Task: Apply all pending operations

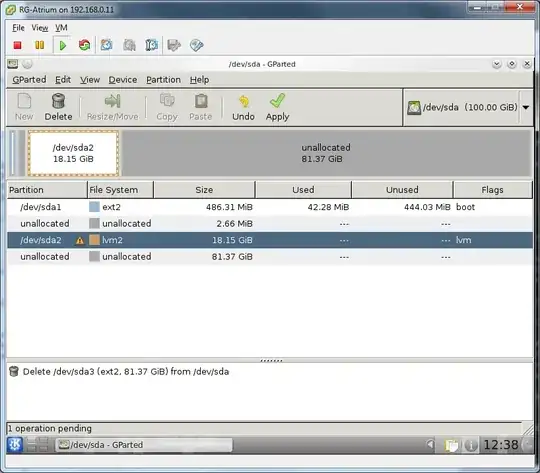Action: [277, 107]
